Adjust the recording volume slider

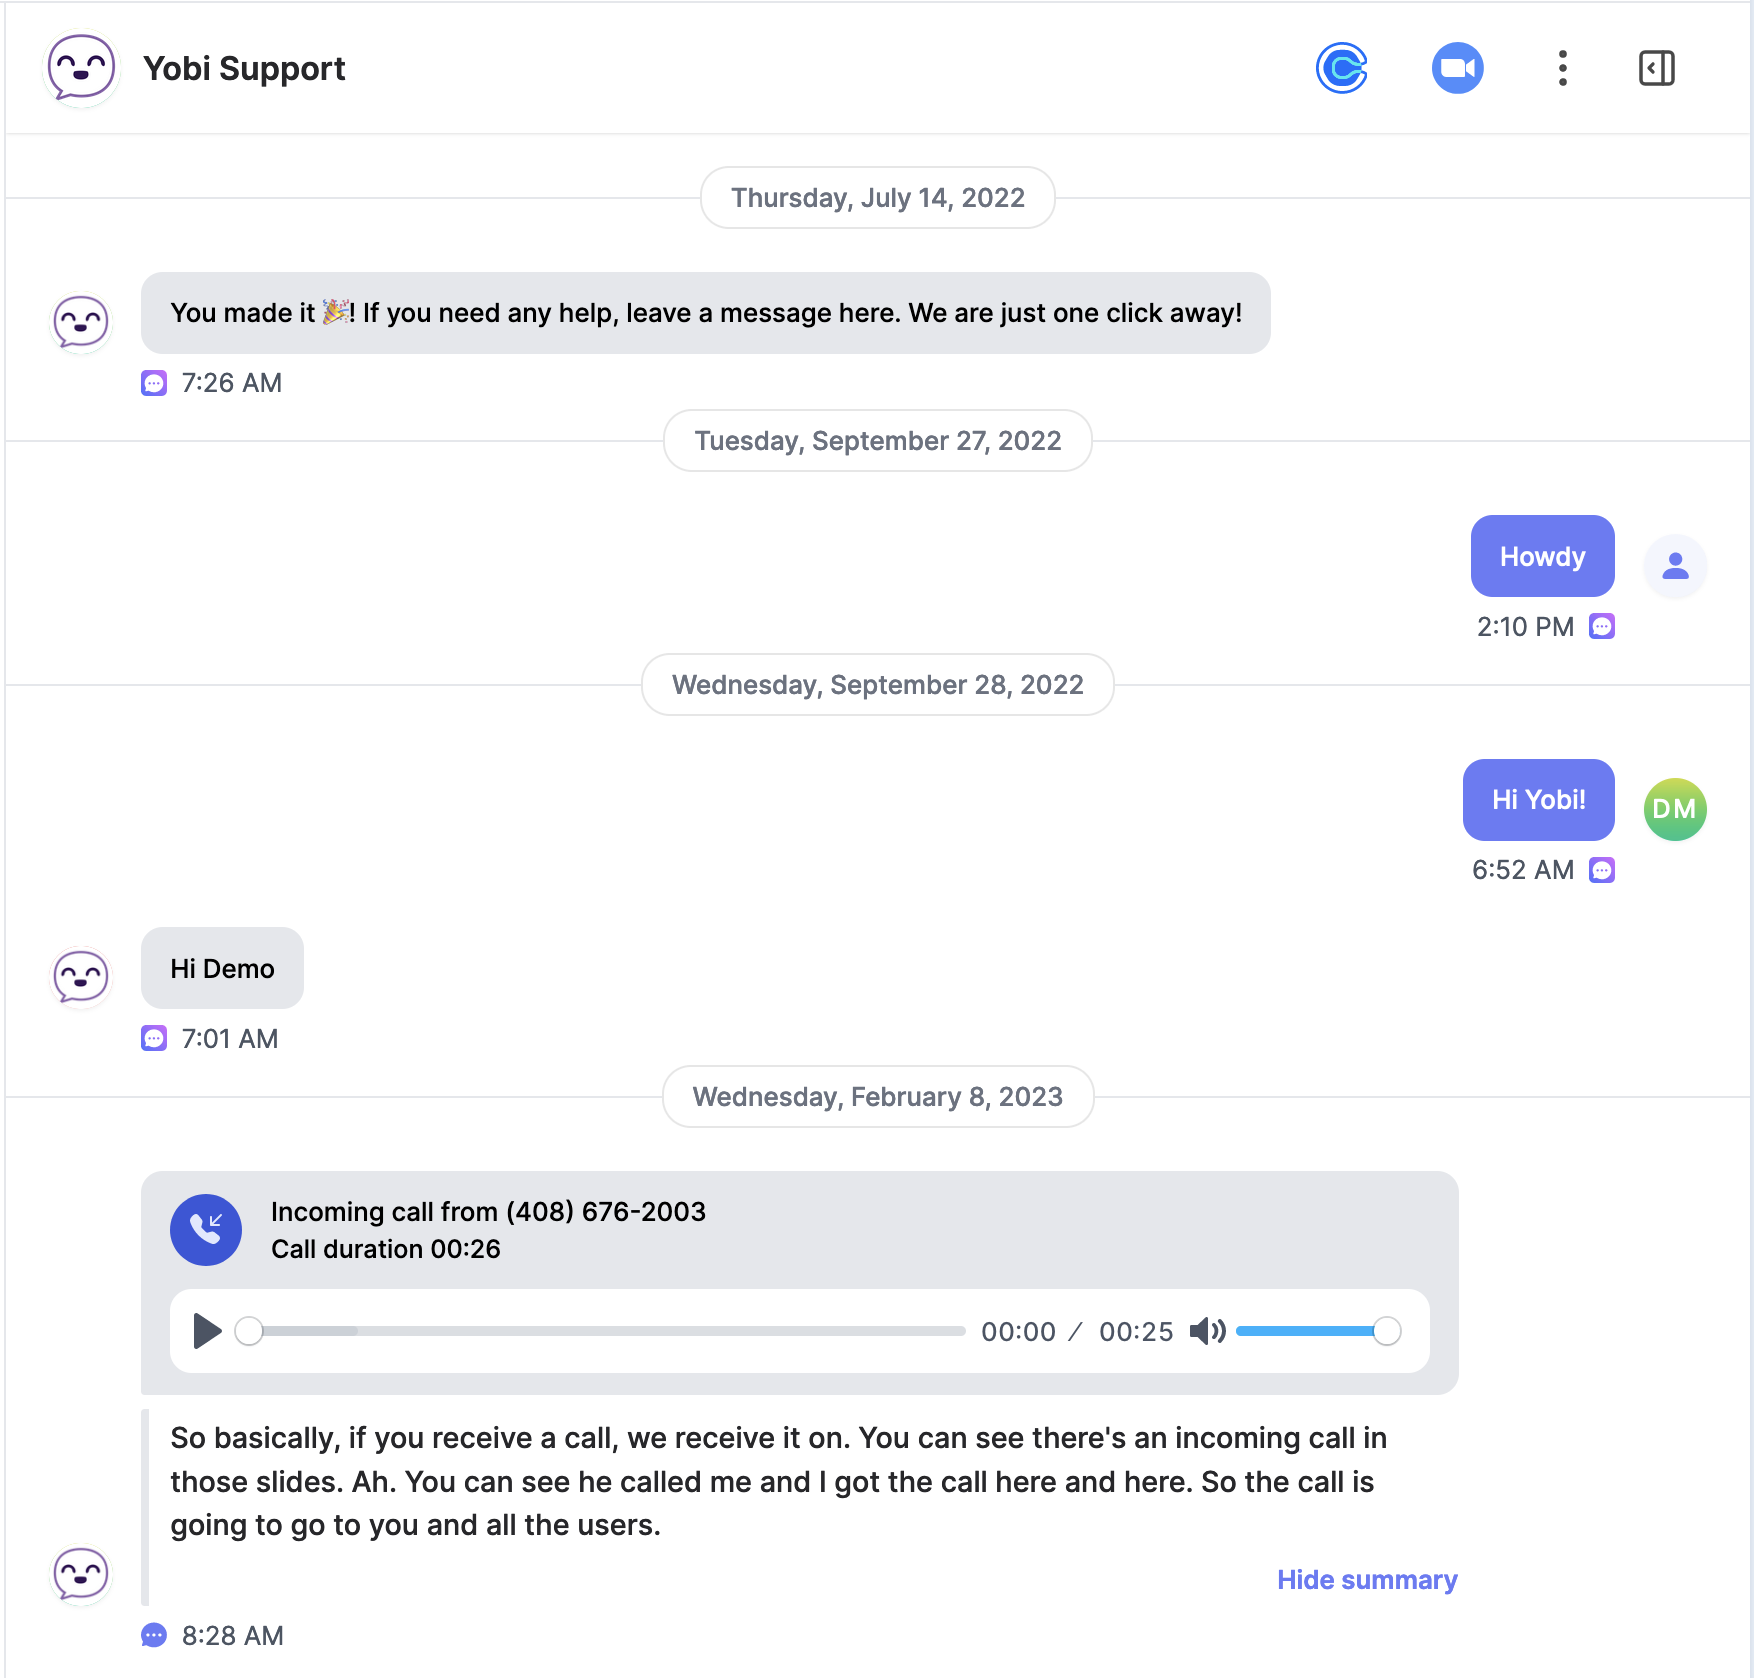[x=1318, y=1331]
